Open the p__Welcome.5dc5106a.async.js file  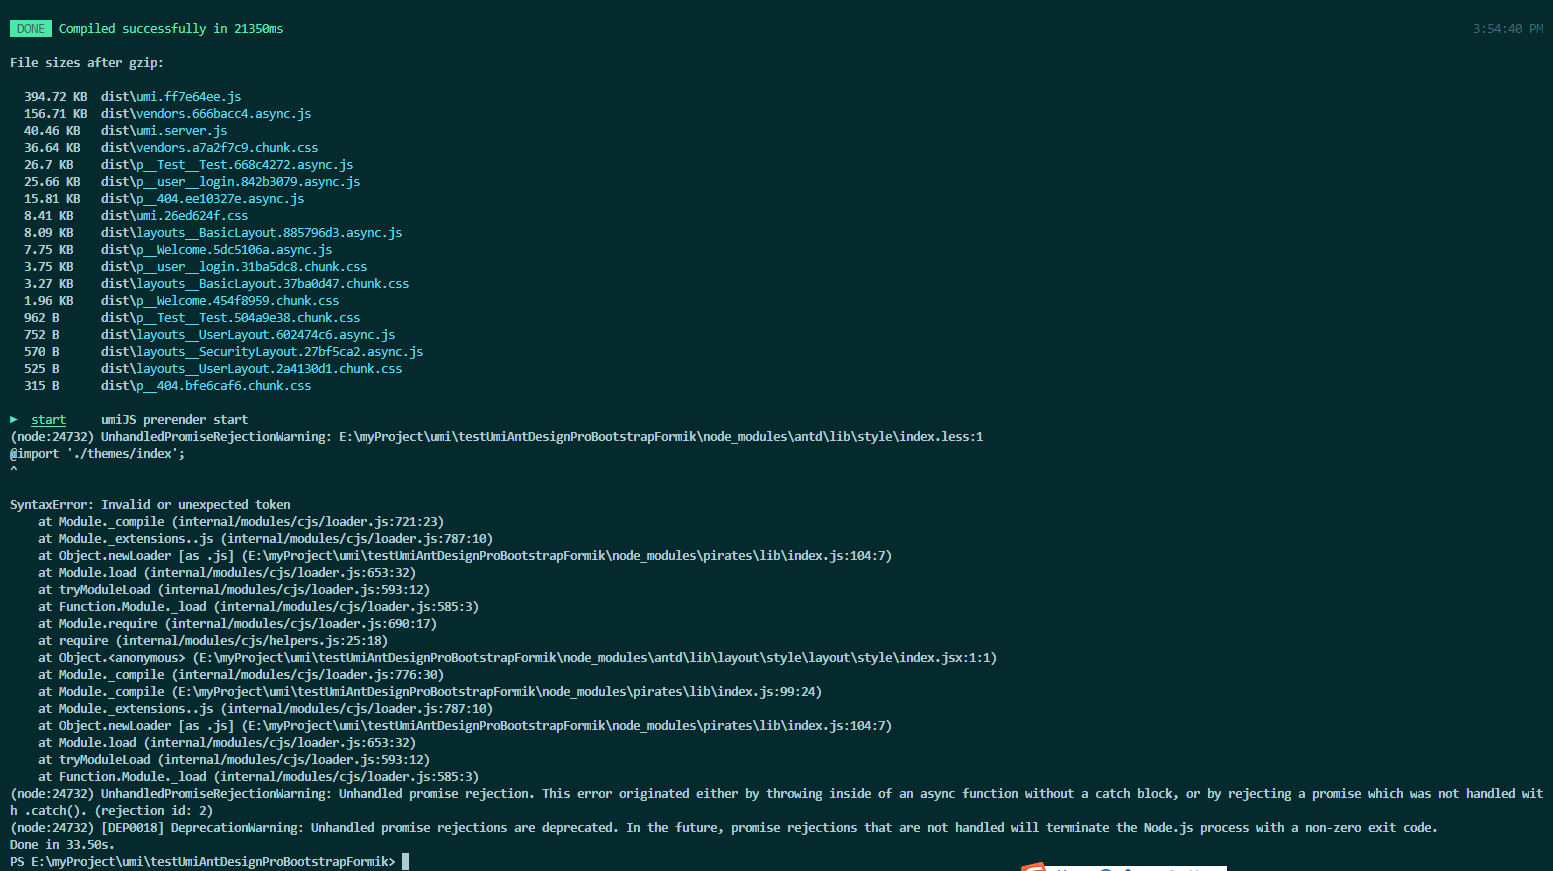click(216, 249)
